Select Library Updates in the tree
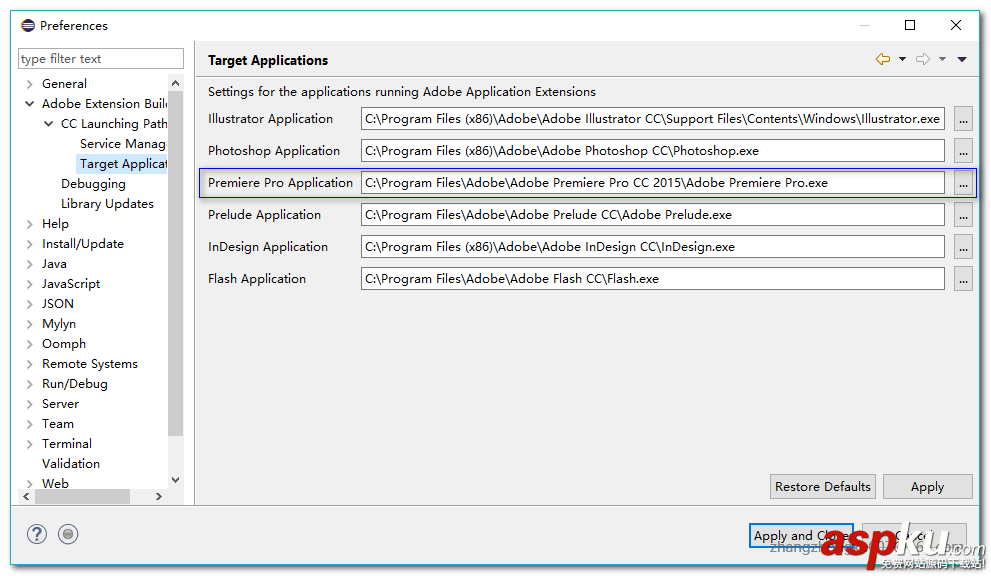This screenshot has width=991, height=576. pos(107,204)
